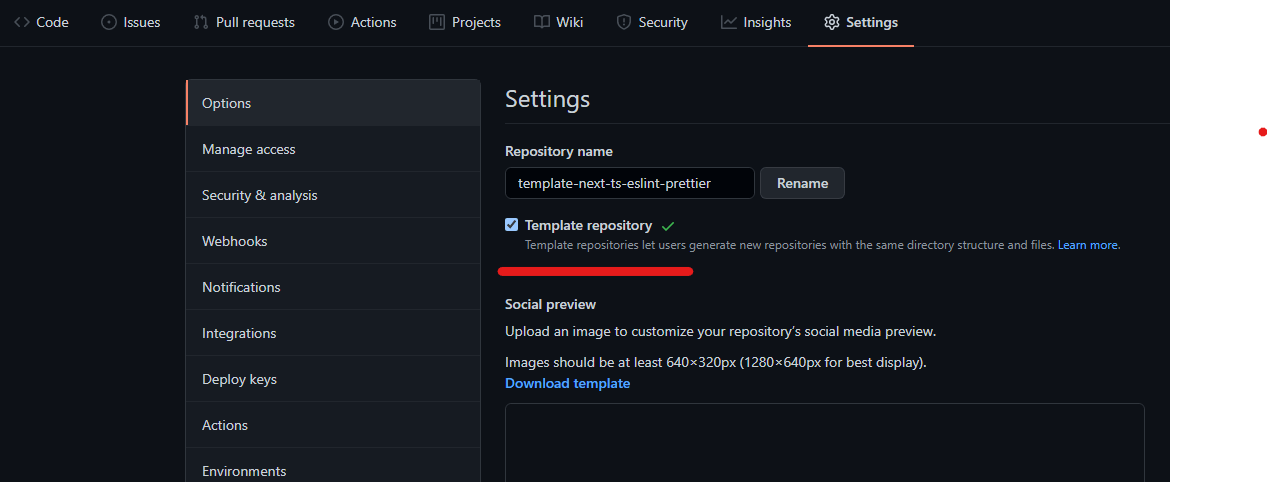Image resolution: width=1267 pixels, height=482 pixels.
Task: Select Notifications in the sidebar
Action: click(x=333, y=287)
